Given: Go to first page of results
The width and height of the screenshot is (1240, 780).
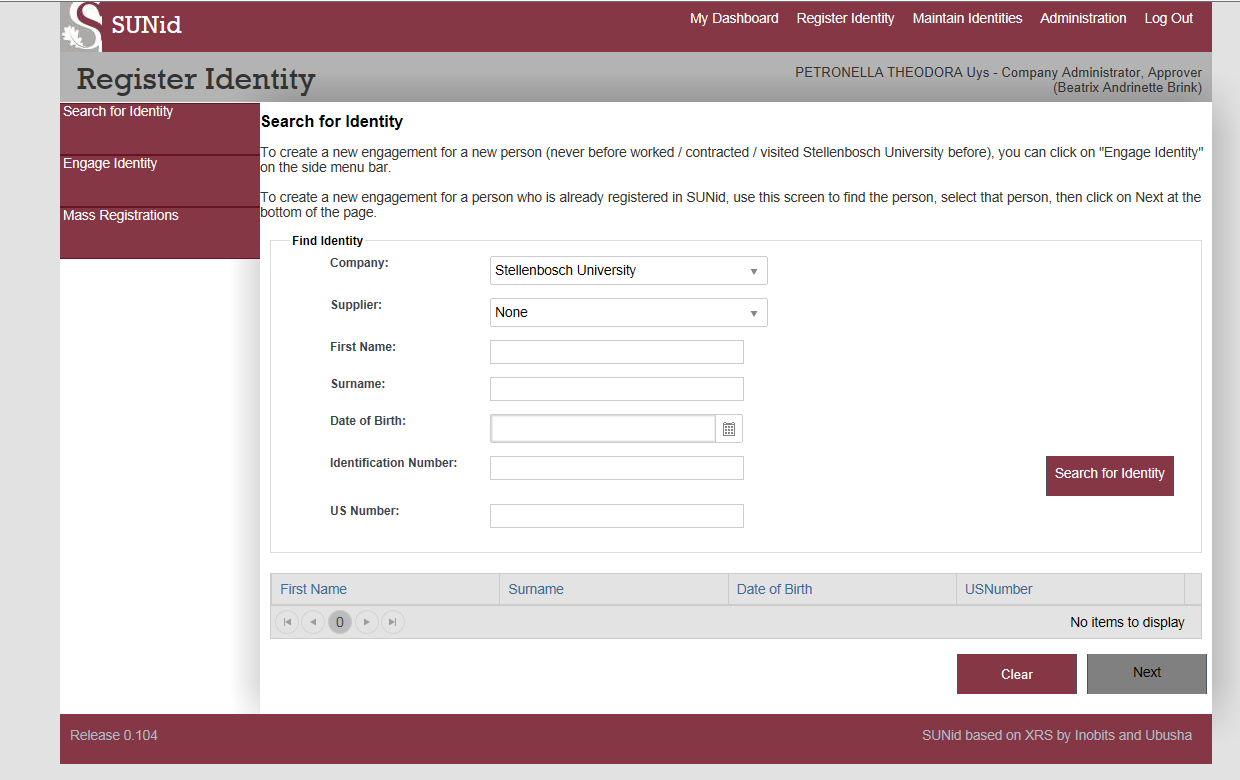Looking at the screenshot, I should (287, 622).
